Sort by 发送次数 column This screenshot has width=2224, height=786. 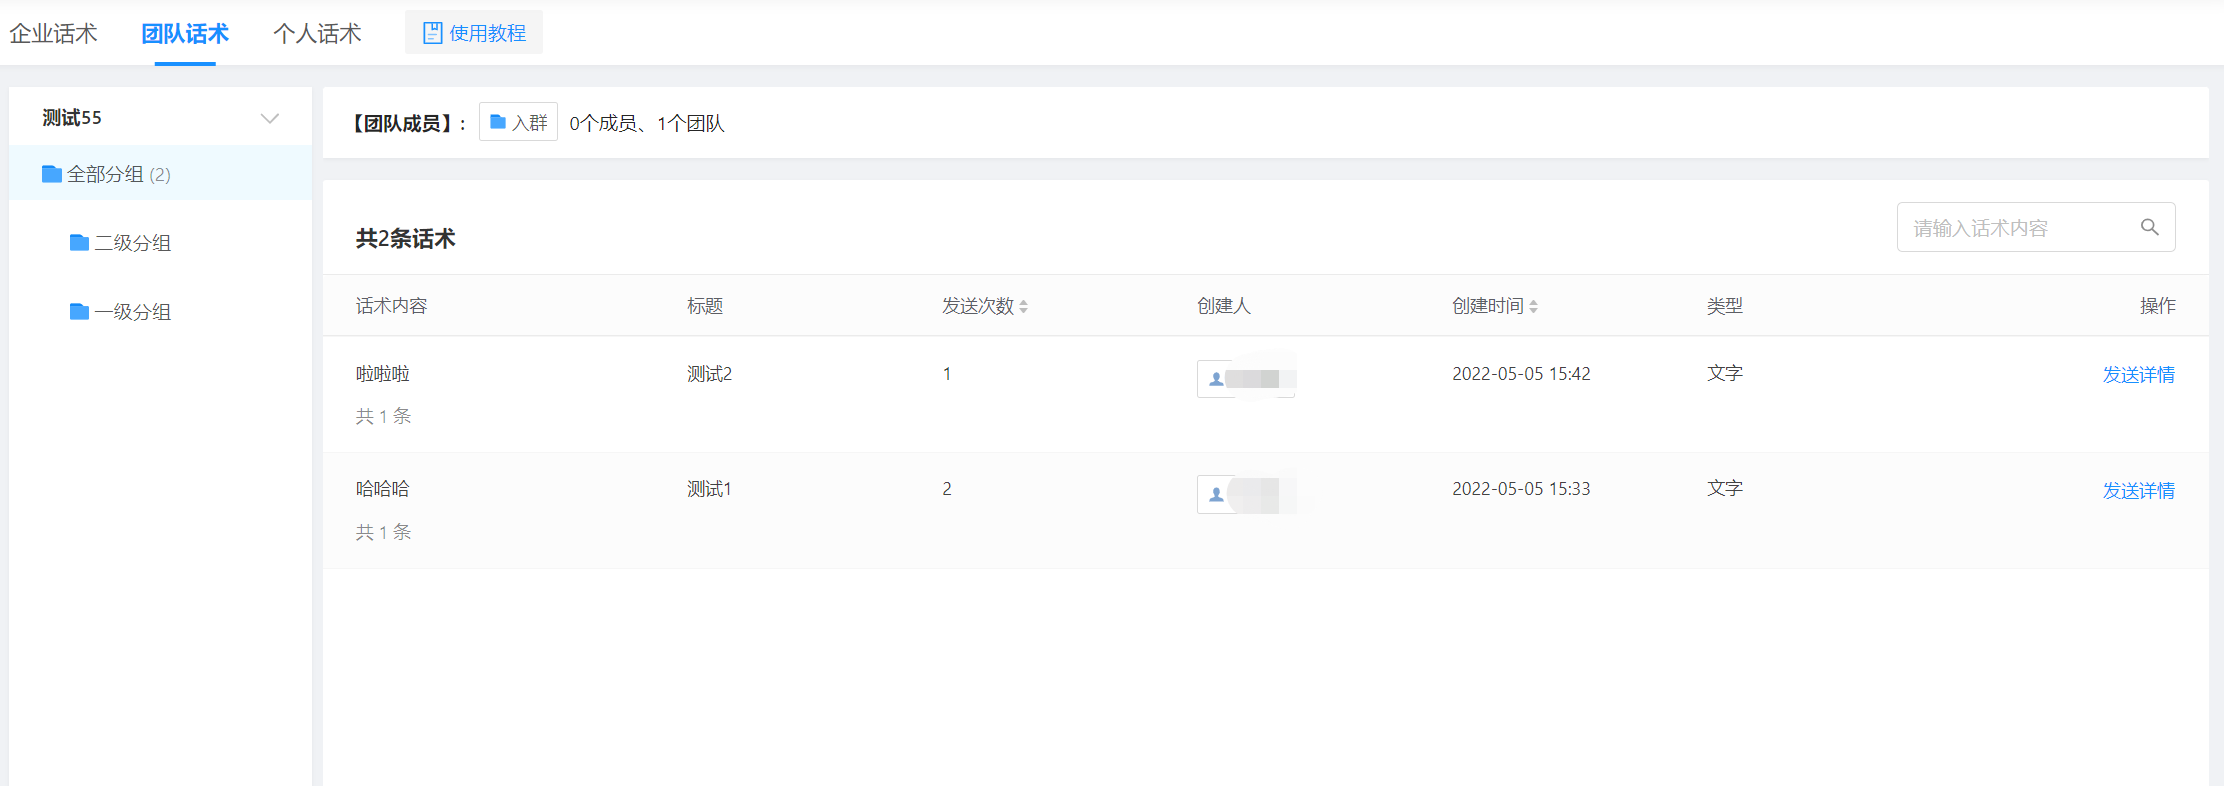tap(1023, 307)
